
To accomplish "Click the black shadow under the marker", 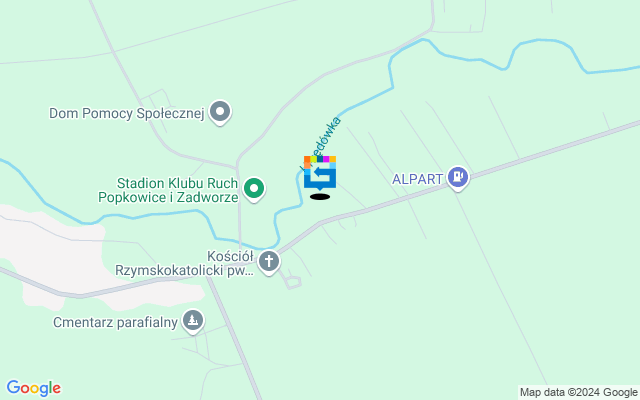I will (x=320, y=197).
